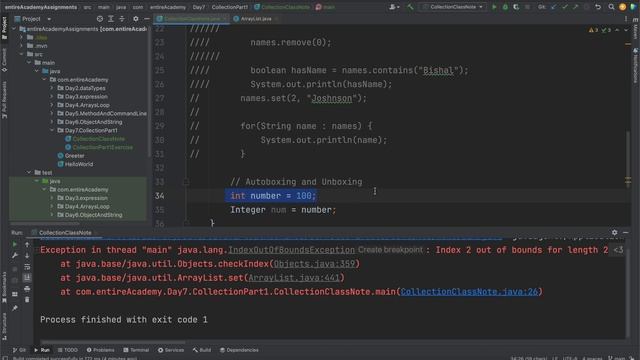Screen dimensions: 640x360
Task: Pin the Run tab with pin icon
Action: (x=15, y=308)
